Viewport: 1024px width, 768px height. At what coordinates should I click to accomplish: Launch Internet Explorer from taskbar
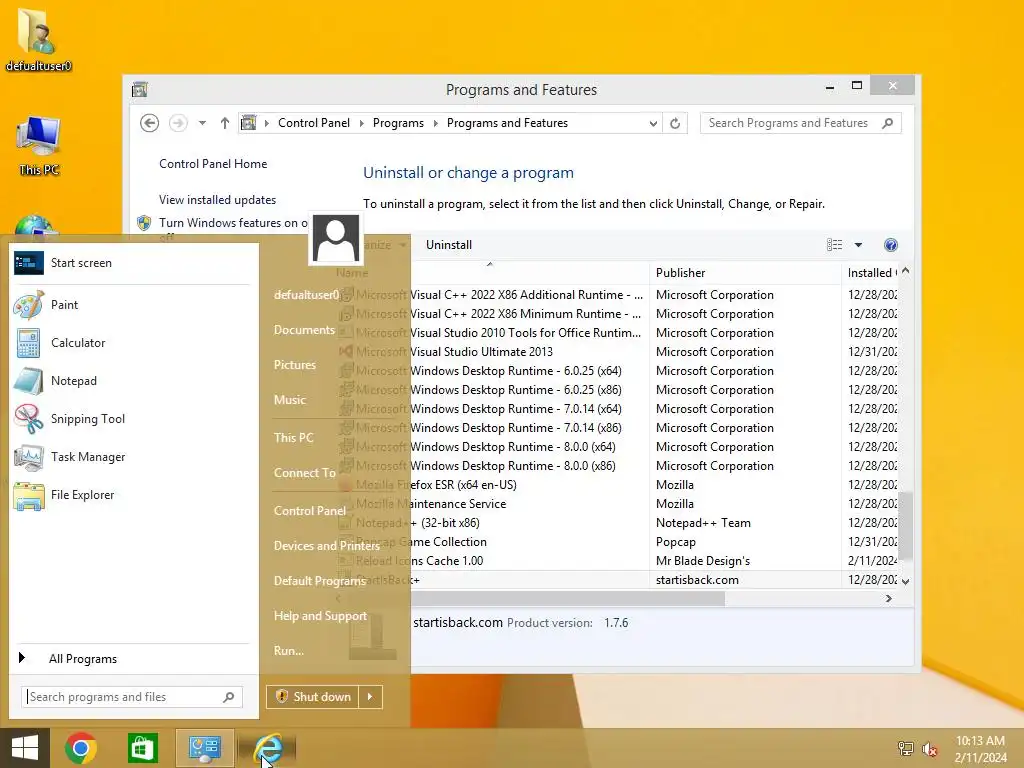[x=268, y=748]
